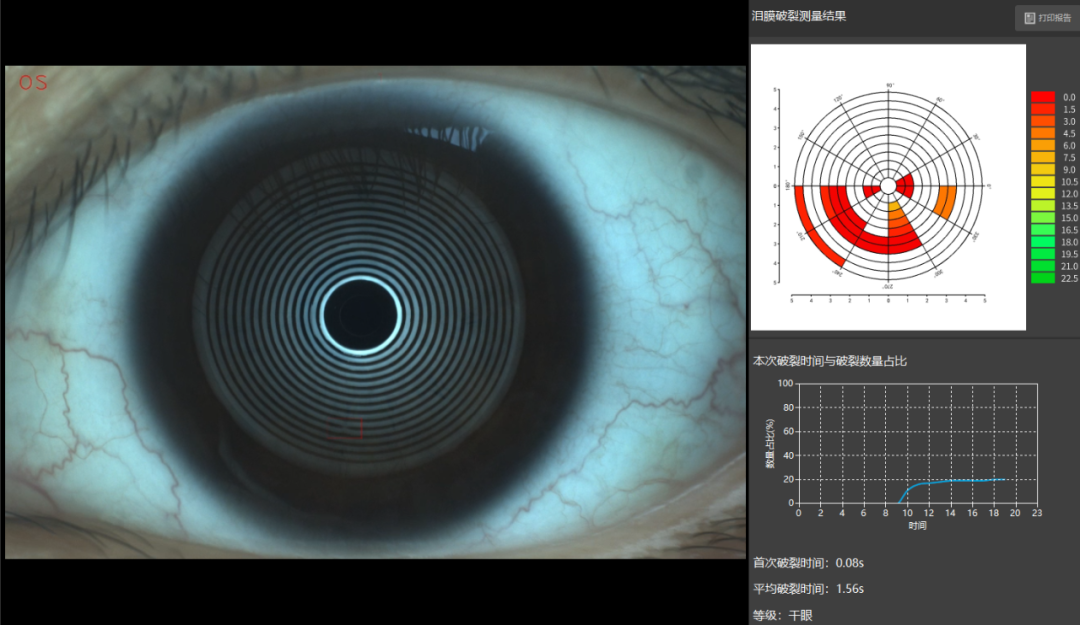This screenshot has width=1080, height=625.
Task: Click the 22.5 green legend swatch
Action: point(1043,278)
